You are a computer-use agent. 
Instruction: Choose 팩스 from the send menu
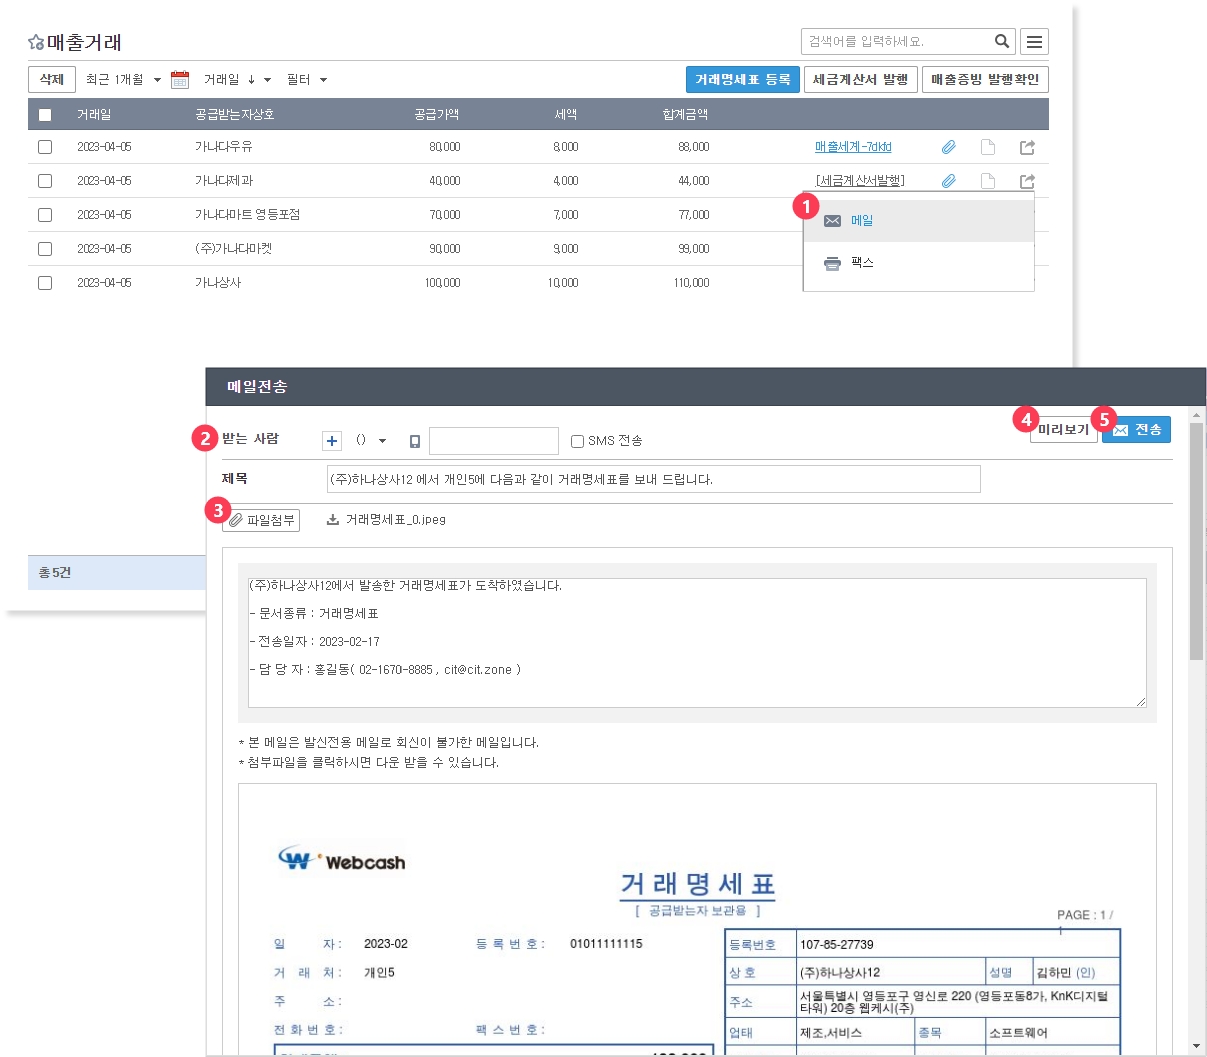click(x=861, y=263)
